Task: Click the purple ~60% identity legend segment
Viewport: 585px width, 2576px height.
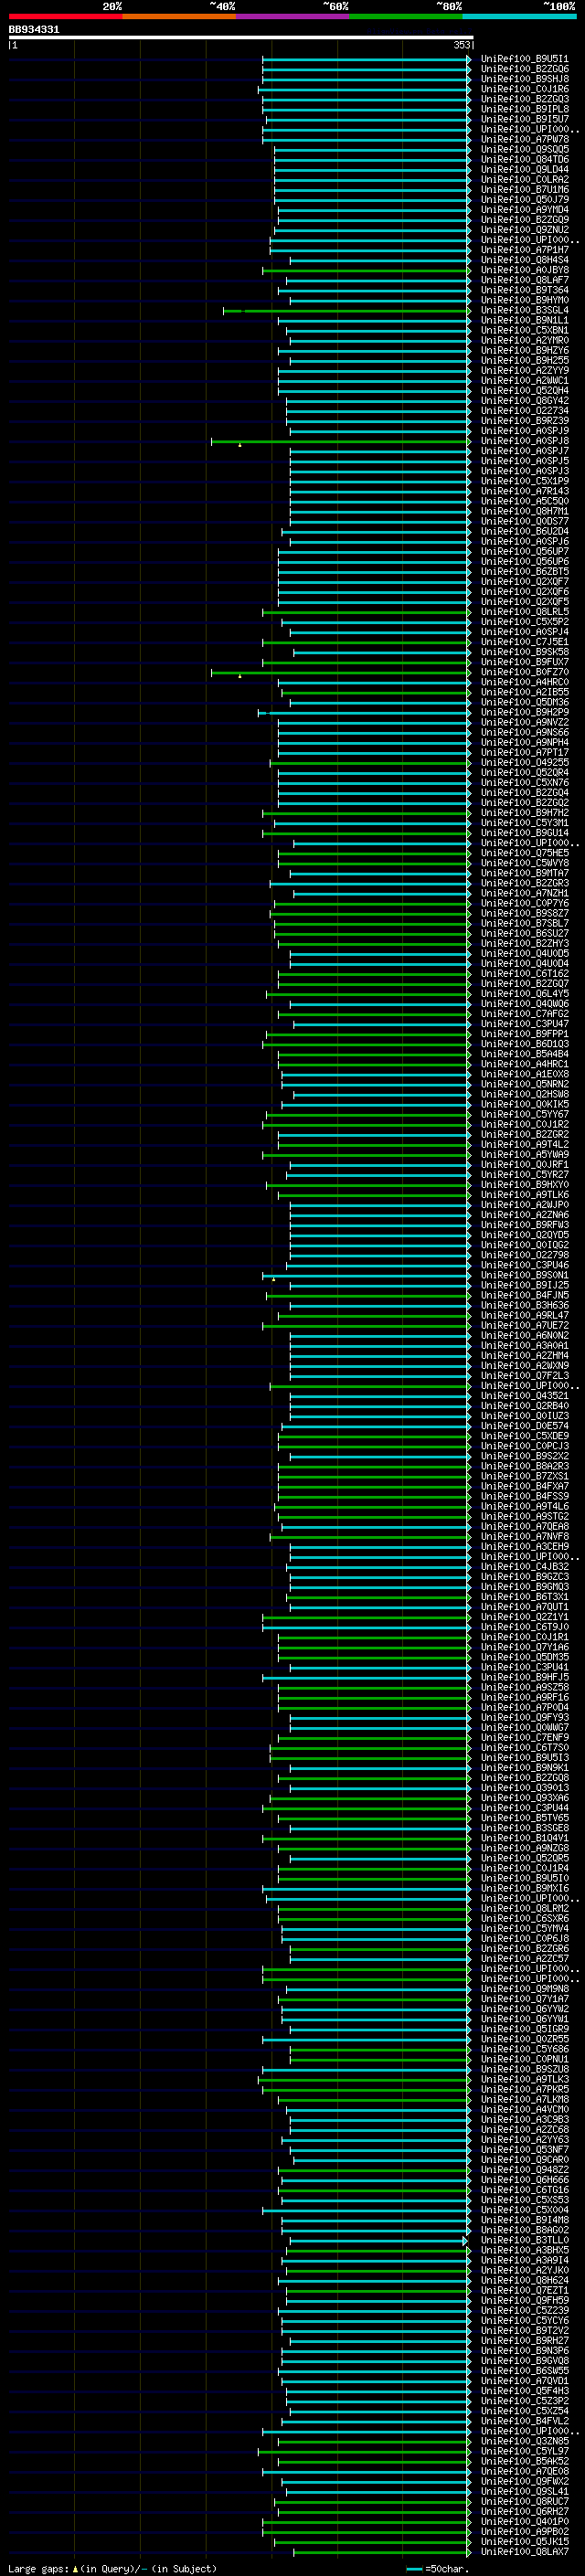Action: coord(292,16)
